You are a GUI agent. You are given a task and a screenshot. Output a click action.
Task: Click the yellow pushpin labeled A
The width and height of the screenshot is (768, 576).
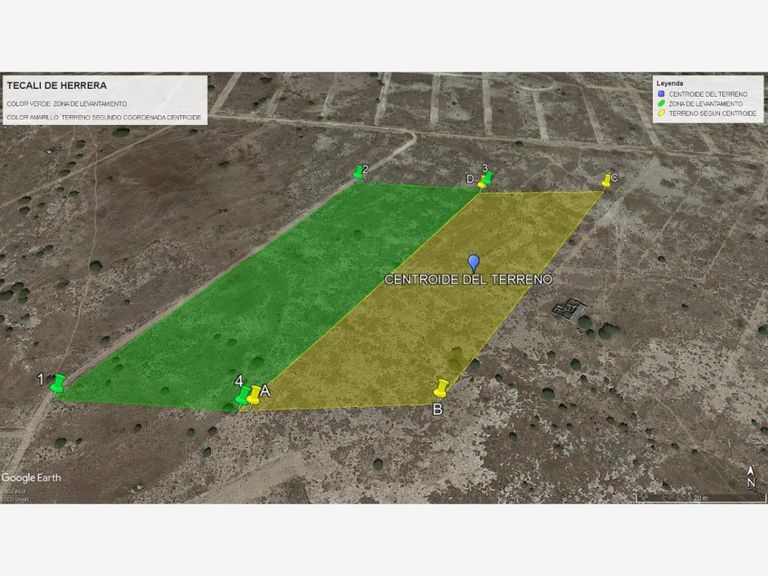254,395
